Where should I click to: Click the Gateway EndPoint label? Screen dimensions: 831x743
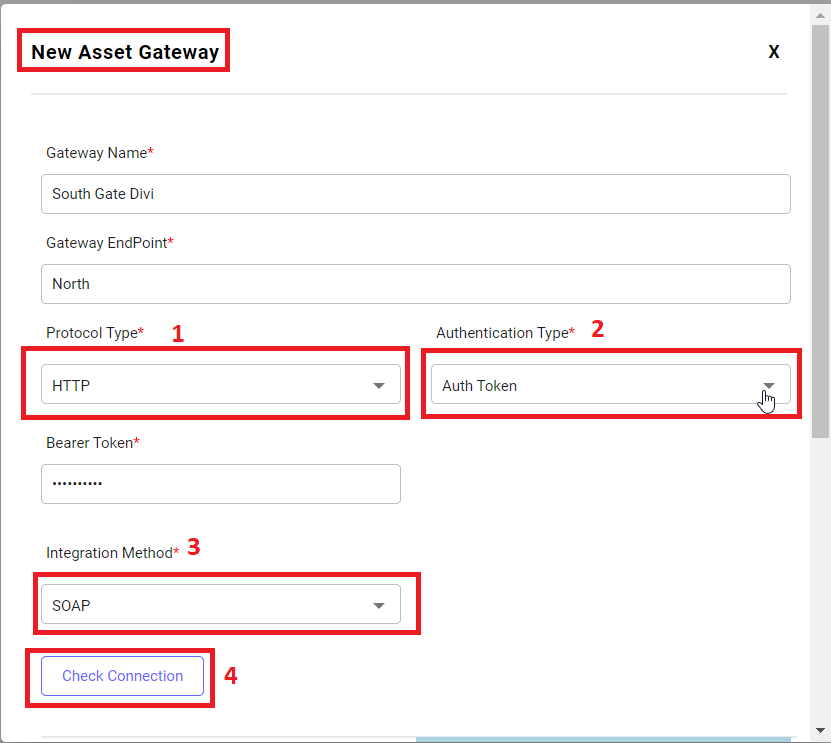point(110,243)
